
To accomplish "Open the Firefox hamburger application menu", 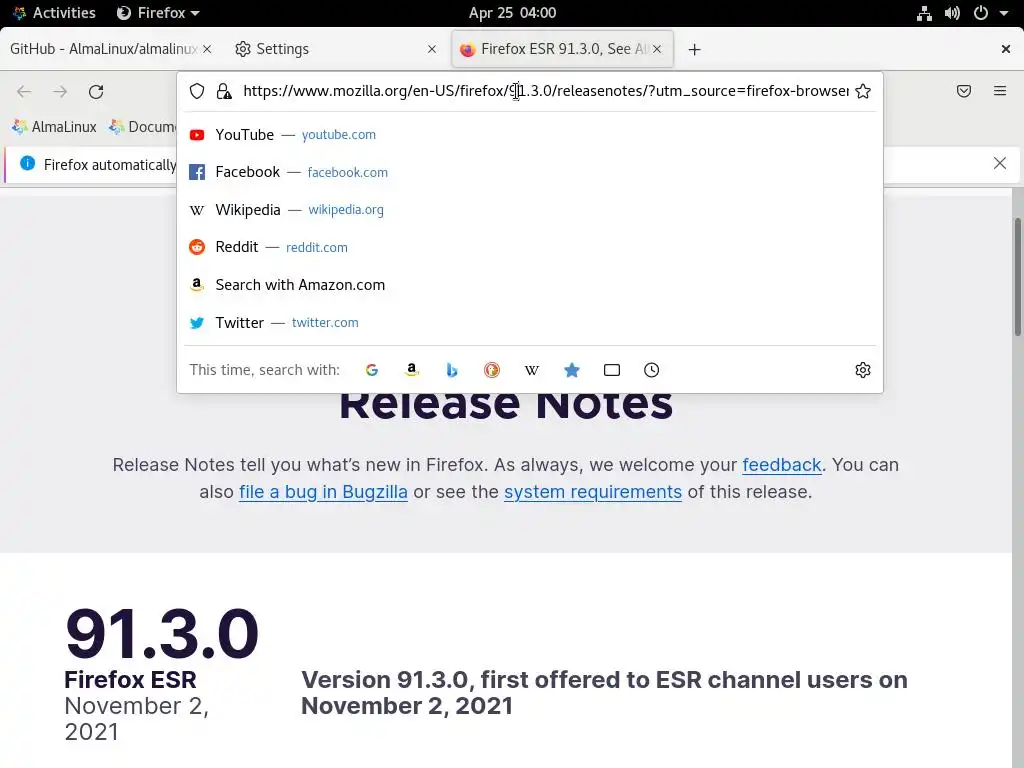I will tap(1000, 91).
